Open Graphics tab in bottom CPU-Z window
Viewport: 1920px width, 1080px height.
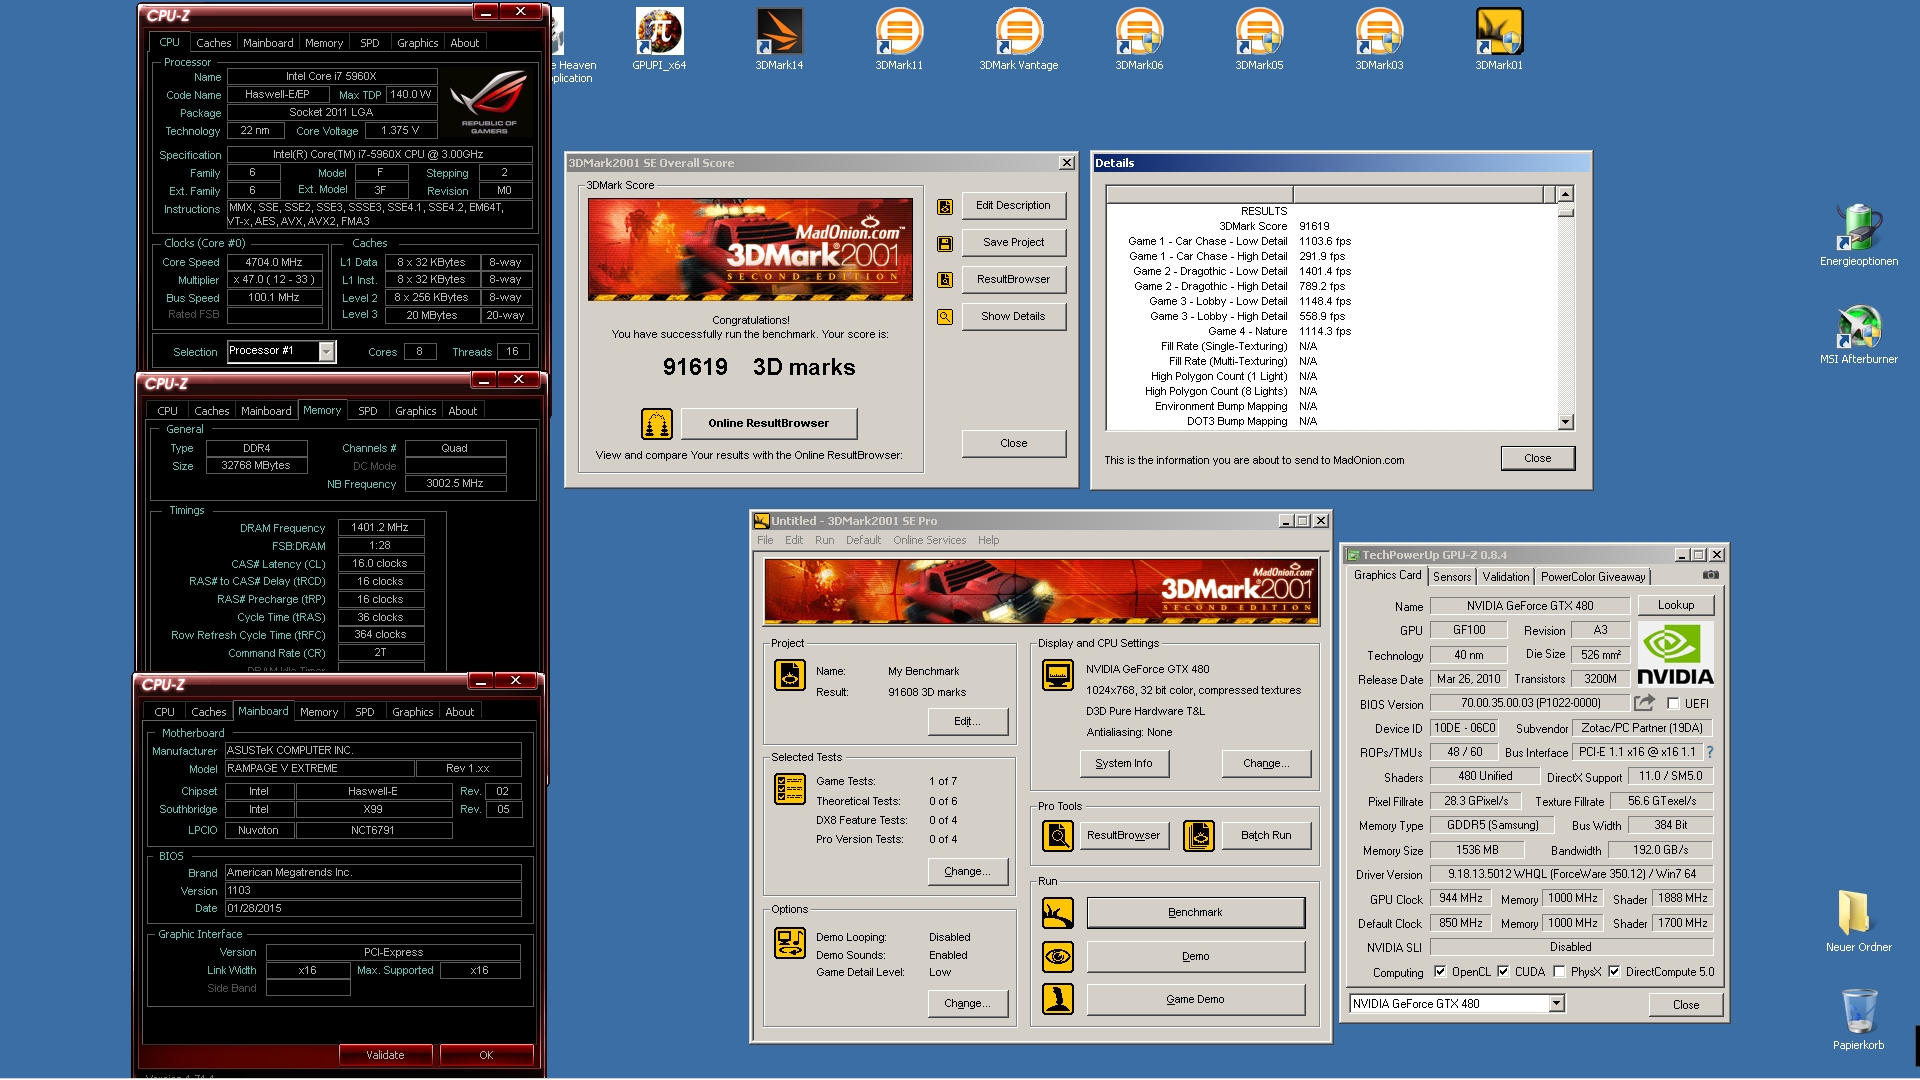pos(413,712)
